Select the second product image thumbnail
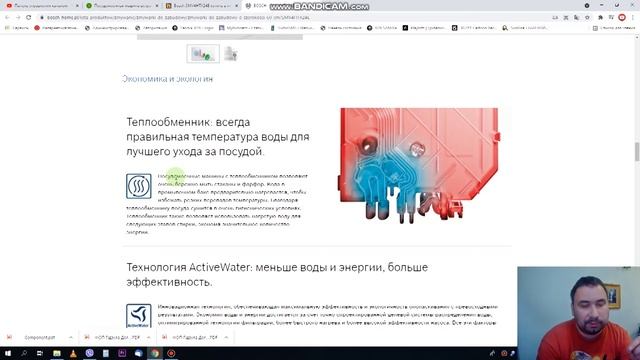 tap(231, 53)
